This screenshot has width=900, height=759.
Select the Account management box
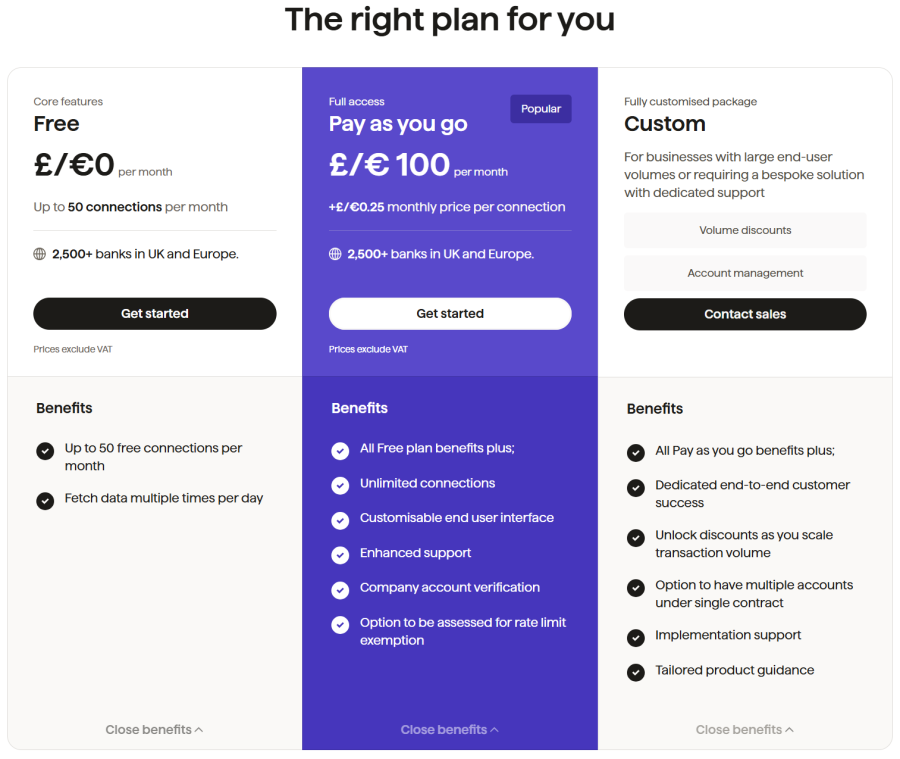745,273
